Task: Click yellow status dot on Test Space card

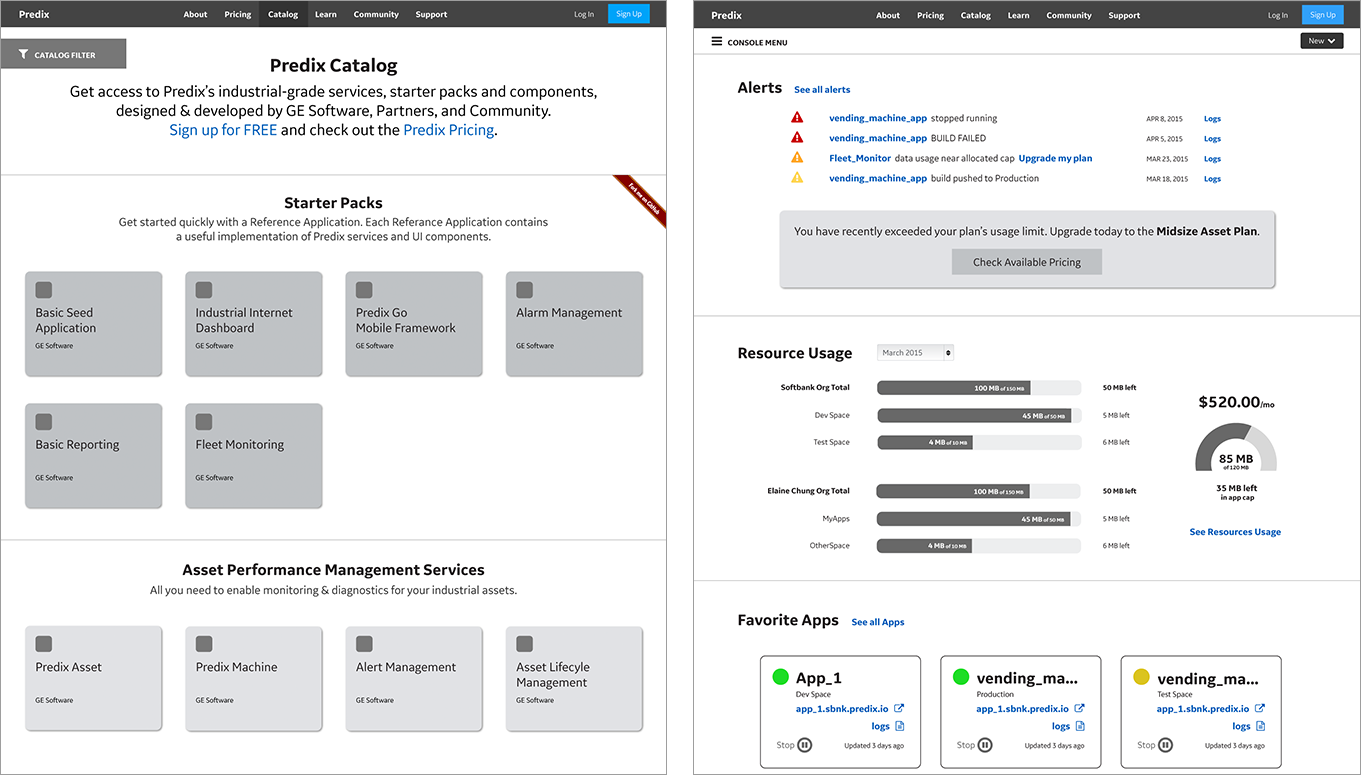Action: [x=1142, y=677]
